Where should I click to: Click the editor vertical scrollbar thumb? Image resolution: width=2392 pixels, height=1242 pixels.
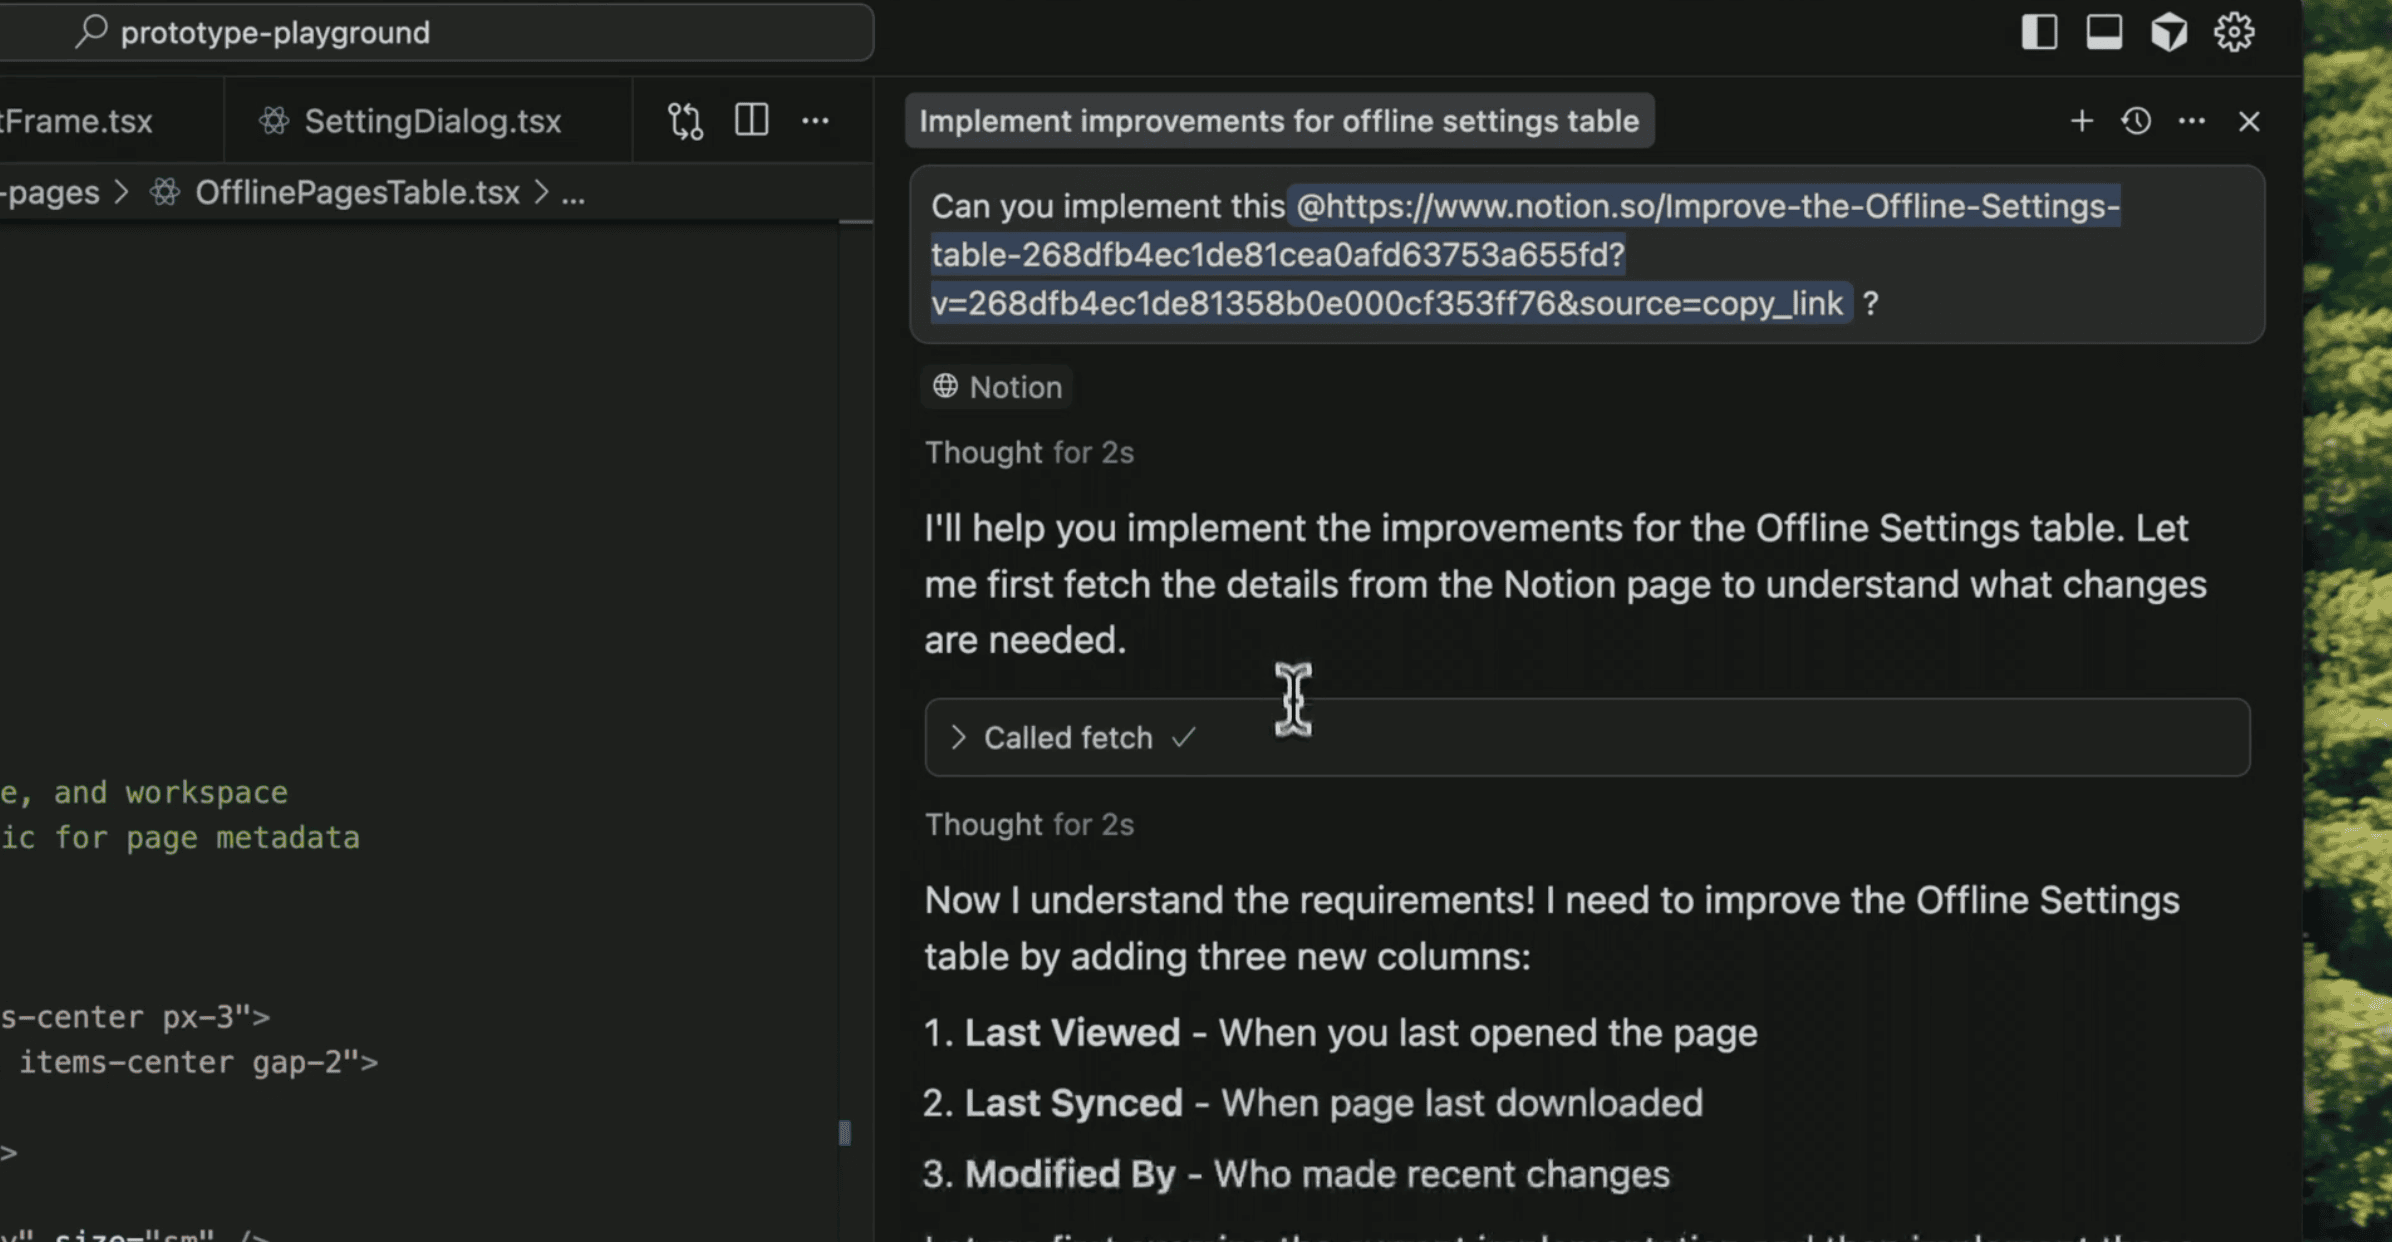(x=845, y=1132)
